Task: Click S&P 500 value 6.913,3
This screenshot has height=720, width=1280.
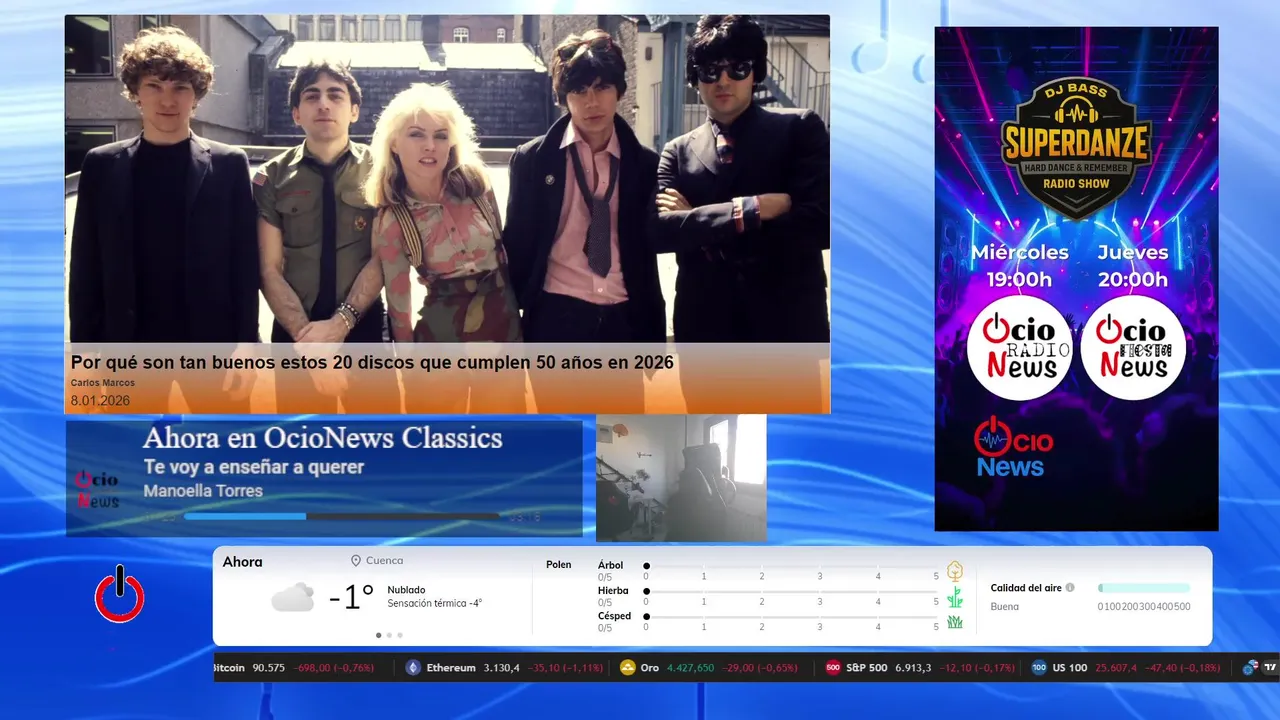Action: 914,668
